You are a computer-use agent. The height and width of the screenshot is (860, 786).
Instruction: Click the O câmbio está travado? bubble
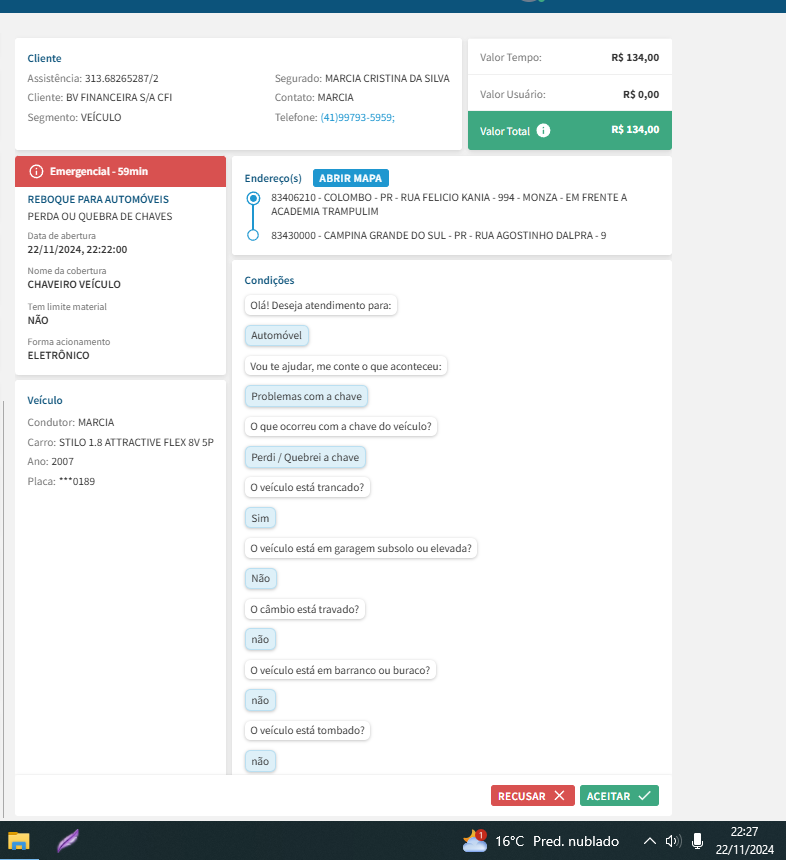[304, 609]
